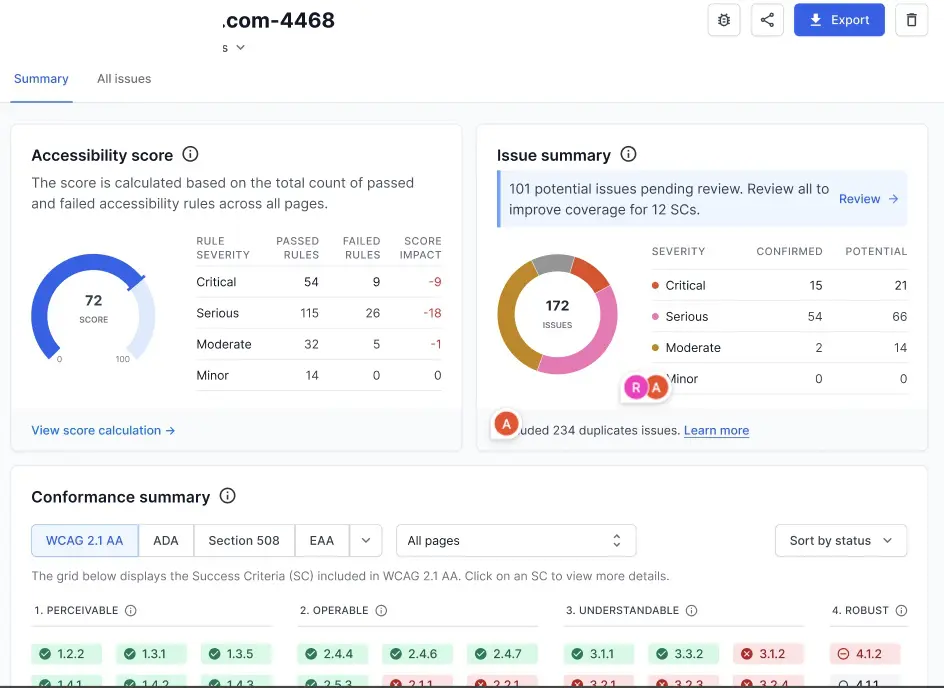
Task: Show info for the Understandable heading
Action: 692,610
